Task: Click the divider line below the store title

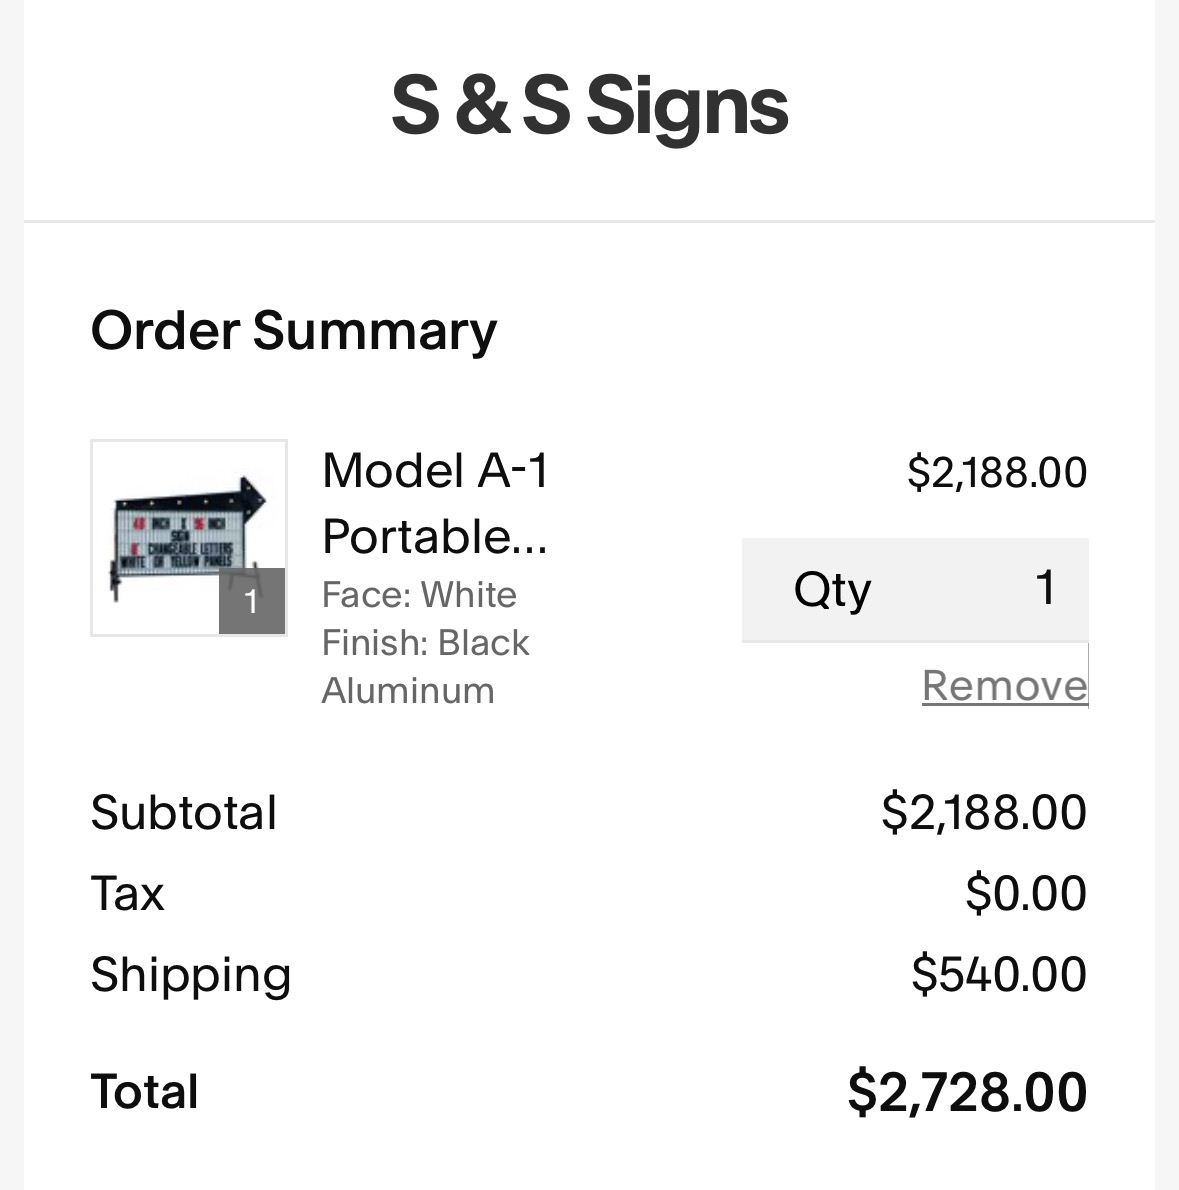Action: click(589, 220)
